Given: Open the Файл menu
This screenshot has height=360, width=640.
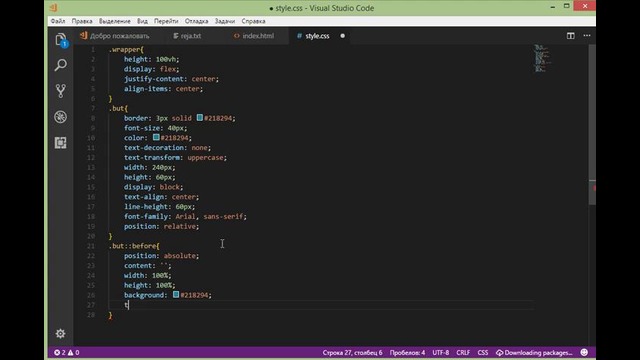Looking at the screenshot, I should click(x=58, y=21).
